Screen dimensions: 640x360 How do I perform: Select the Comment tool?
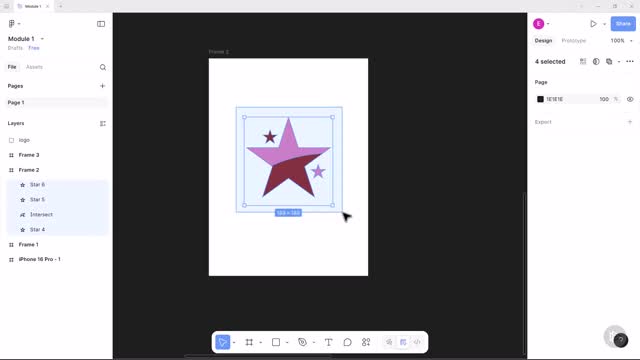point(347,342)
